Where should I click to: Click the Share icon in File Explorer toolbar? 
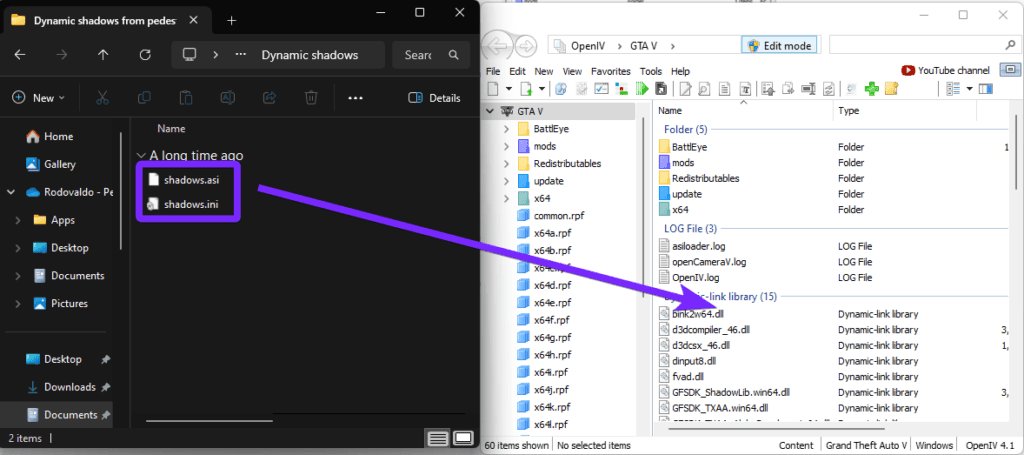[x=269, y=98]
